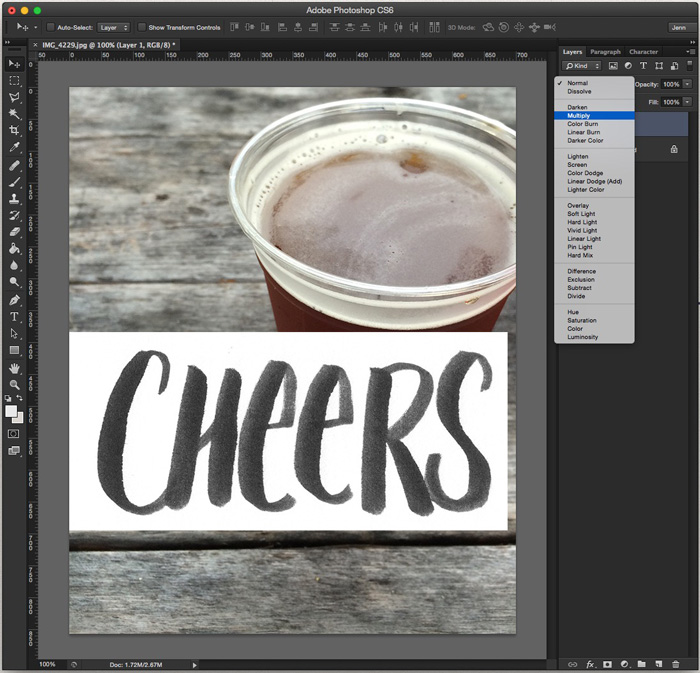Change the screen mode
The image size is (700, 673).
point(14,451)
